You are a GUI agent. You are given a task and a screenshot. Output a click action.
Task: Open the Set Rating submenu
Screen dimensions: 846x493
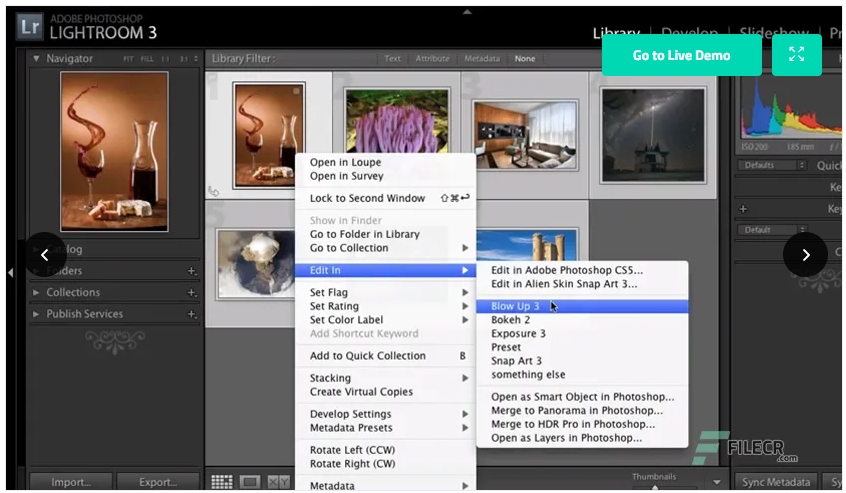pos(385,306)
